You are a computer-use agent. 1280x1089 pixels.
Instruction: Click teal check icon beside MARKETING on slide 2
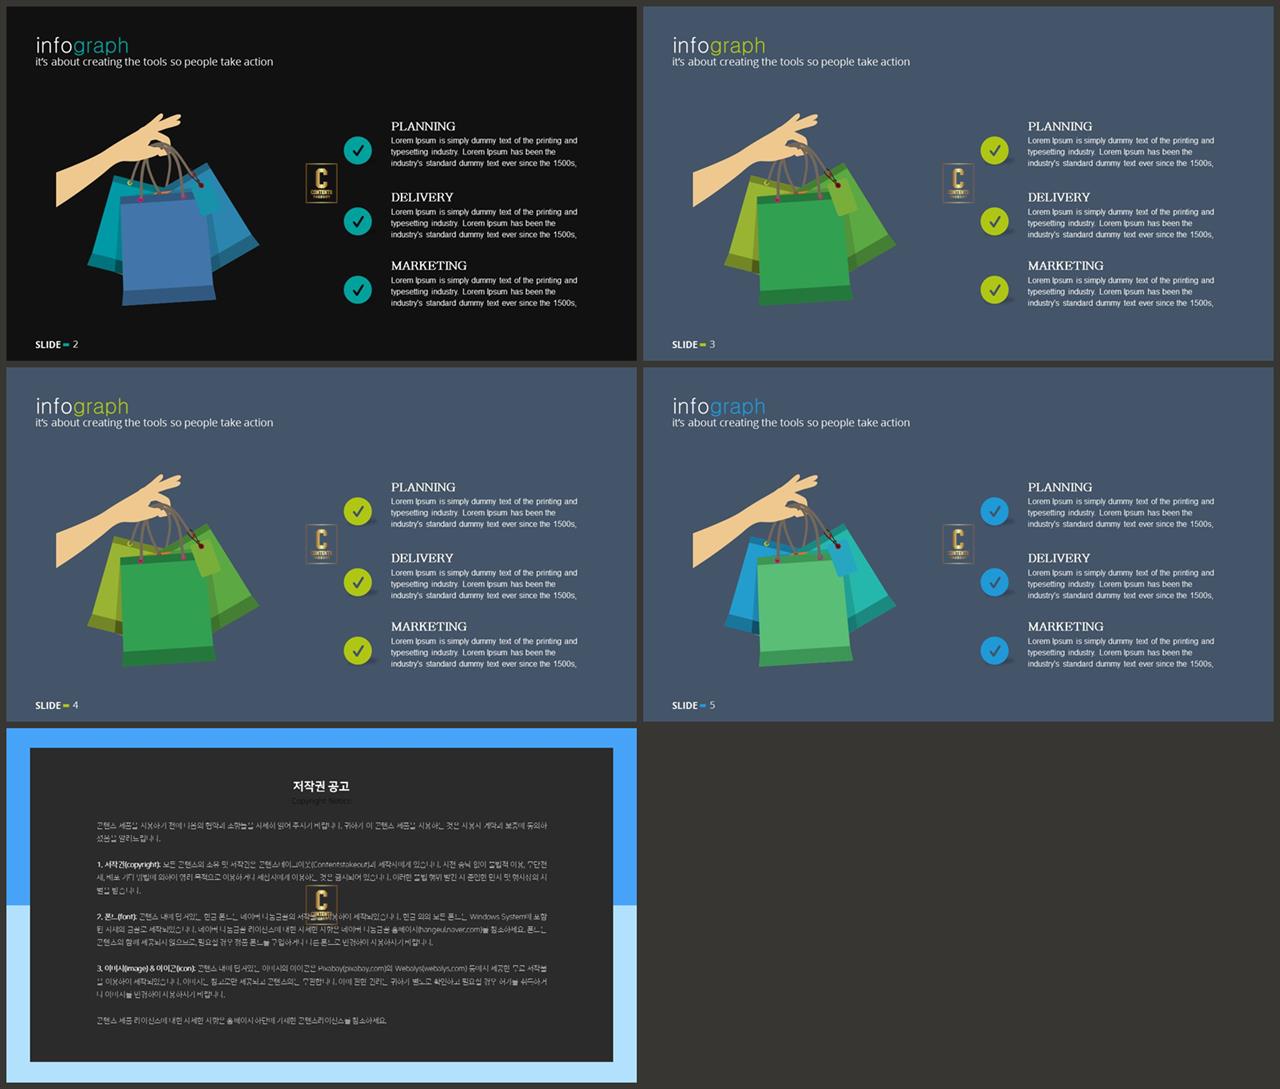click(358, 289)
